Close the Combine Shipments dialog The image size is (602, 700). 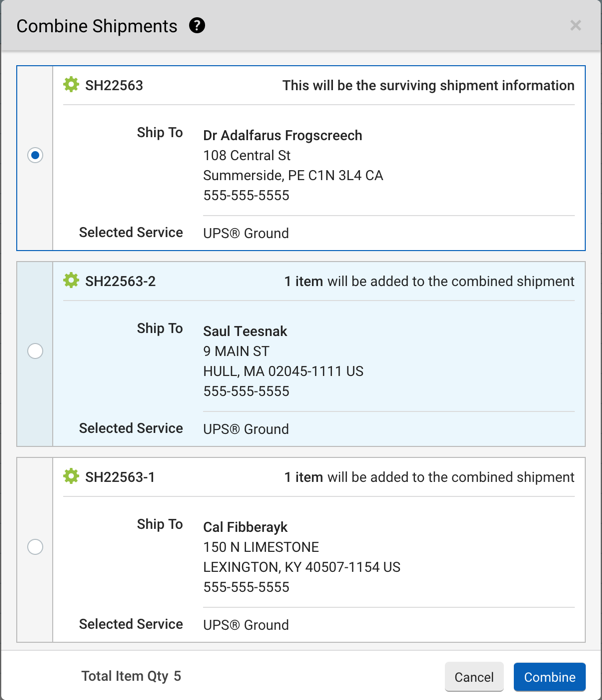pos(575,26)
